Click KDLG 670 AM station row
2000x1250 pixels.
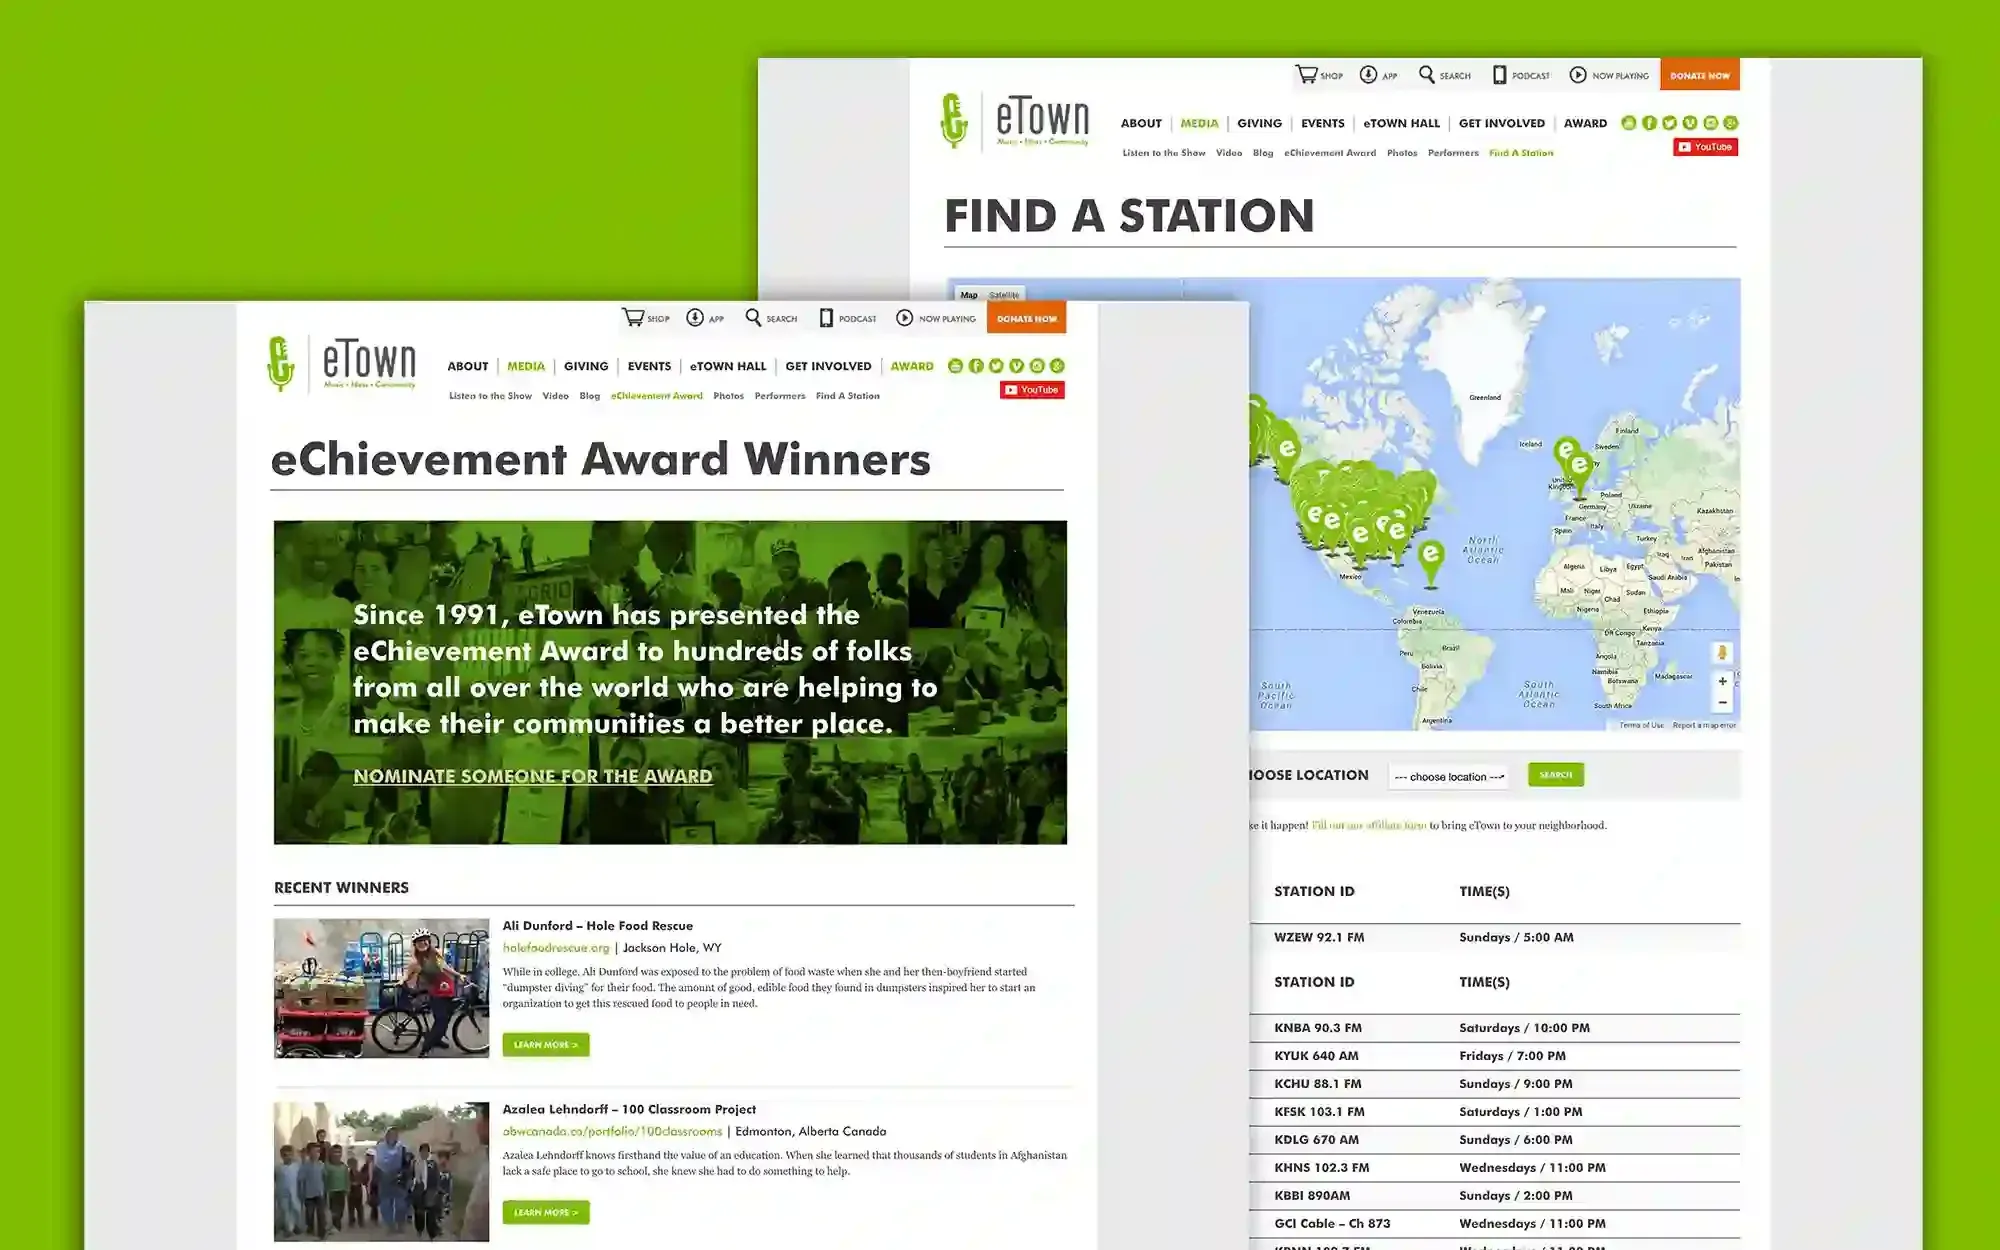pos(1494,1140)
